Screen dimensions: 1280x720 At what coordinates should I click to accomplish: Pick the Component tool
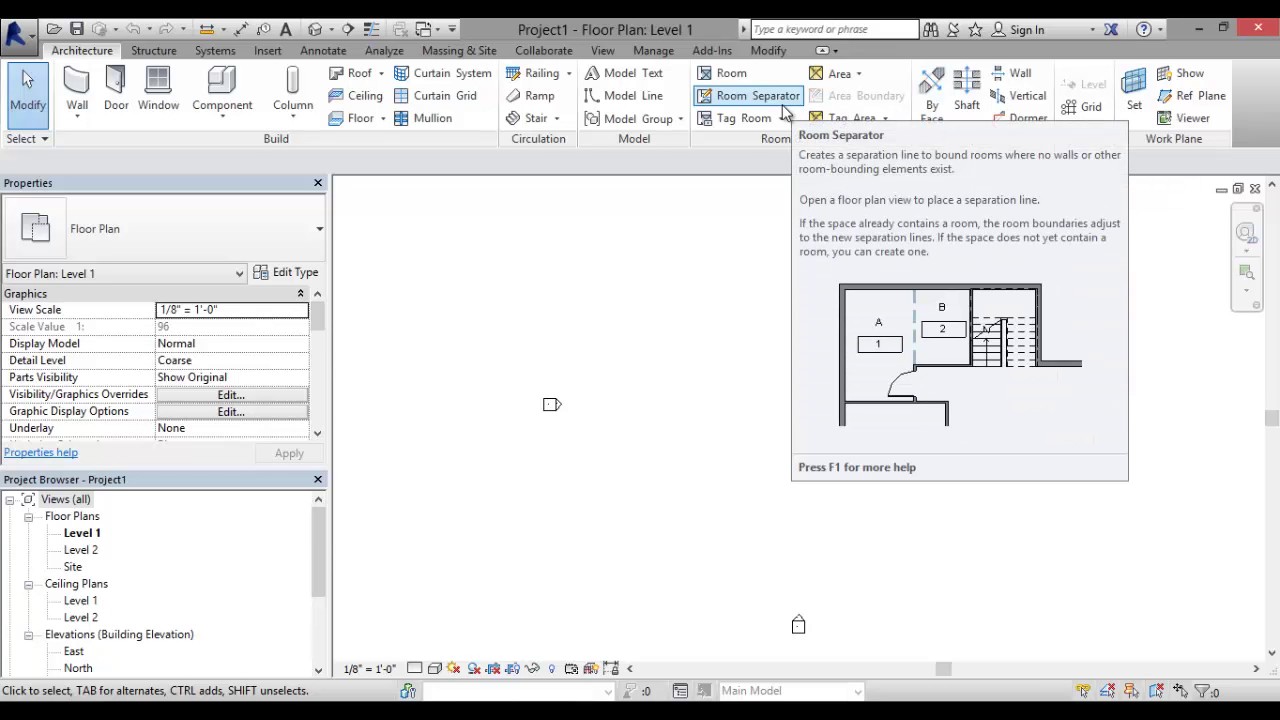coord(222,90)
